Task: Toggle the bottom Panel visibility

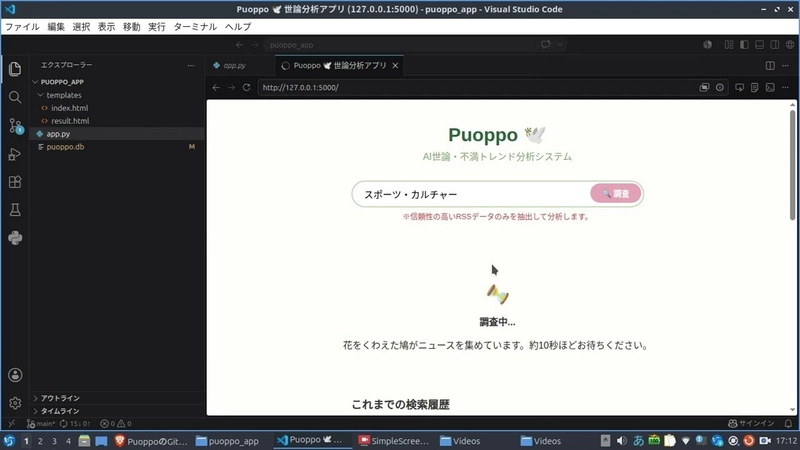Action: (760, 44)
